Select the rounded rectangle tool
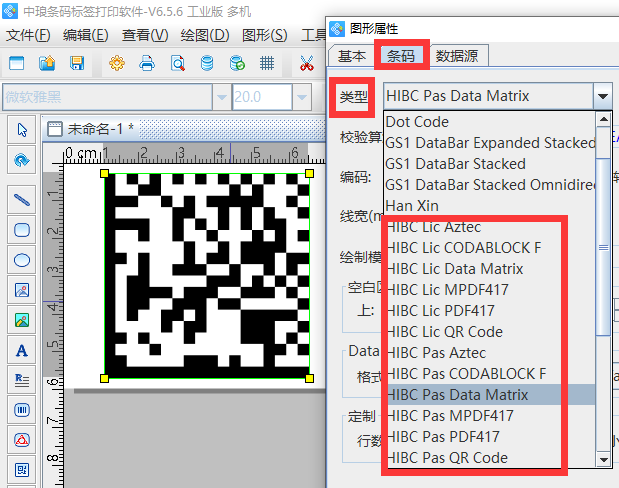The width and height of the screenshot is (619, 488). tap(22, 230)
